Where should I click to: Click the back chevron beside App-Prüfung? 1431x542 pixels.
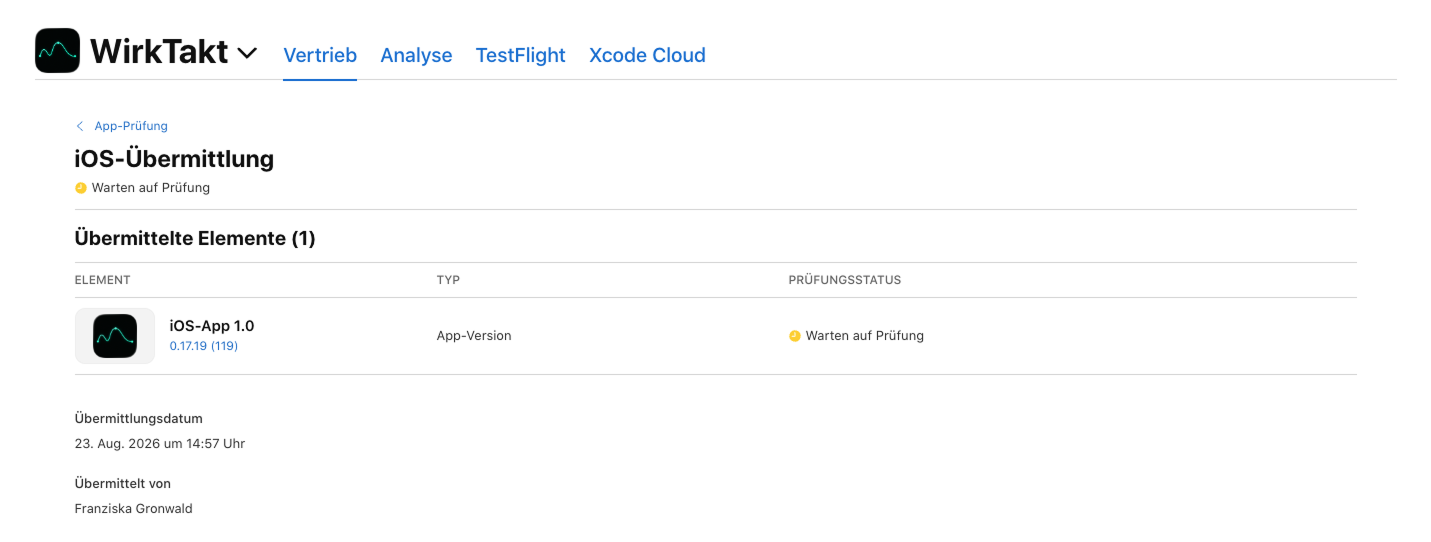[x=80, y=126]
